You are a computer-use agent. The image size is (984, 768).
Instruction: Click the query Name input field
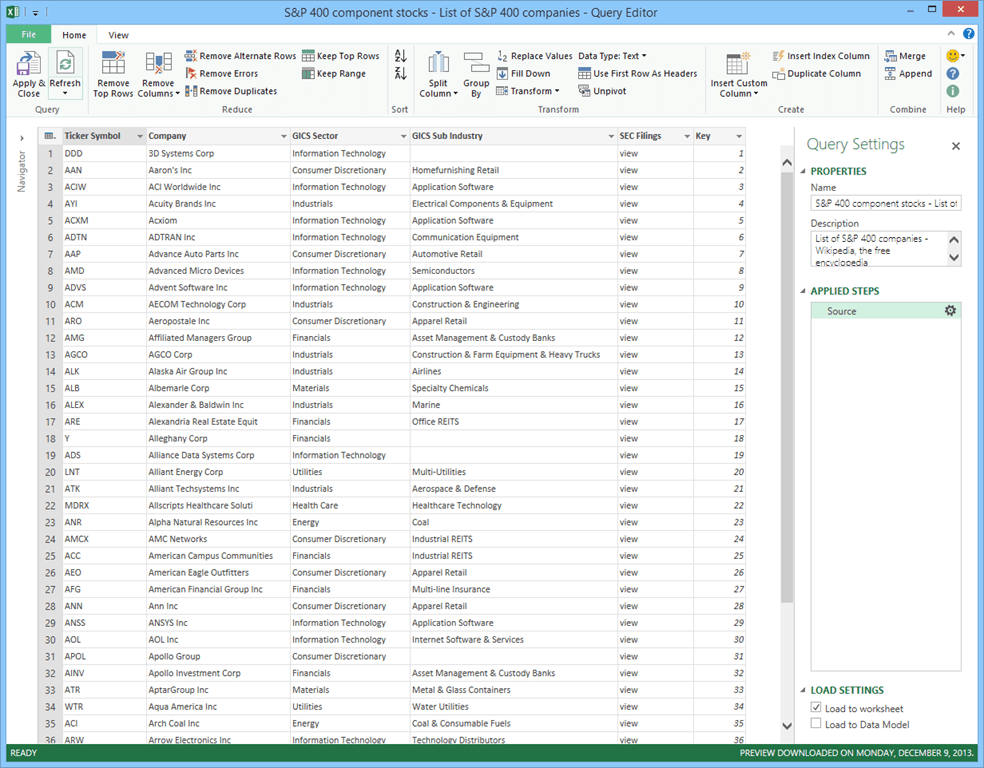coord(885,203)
